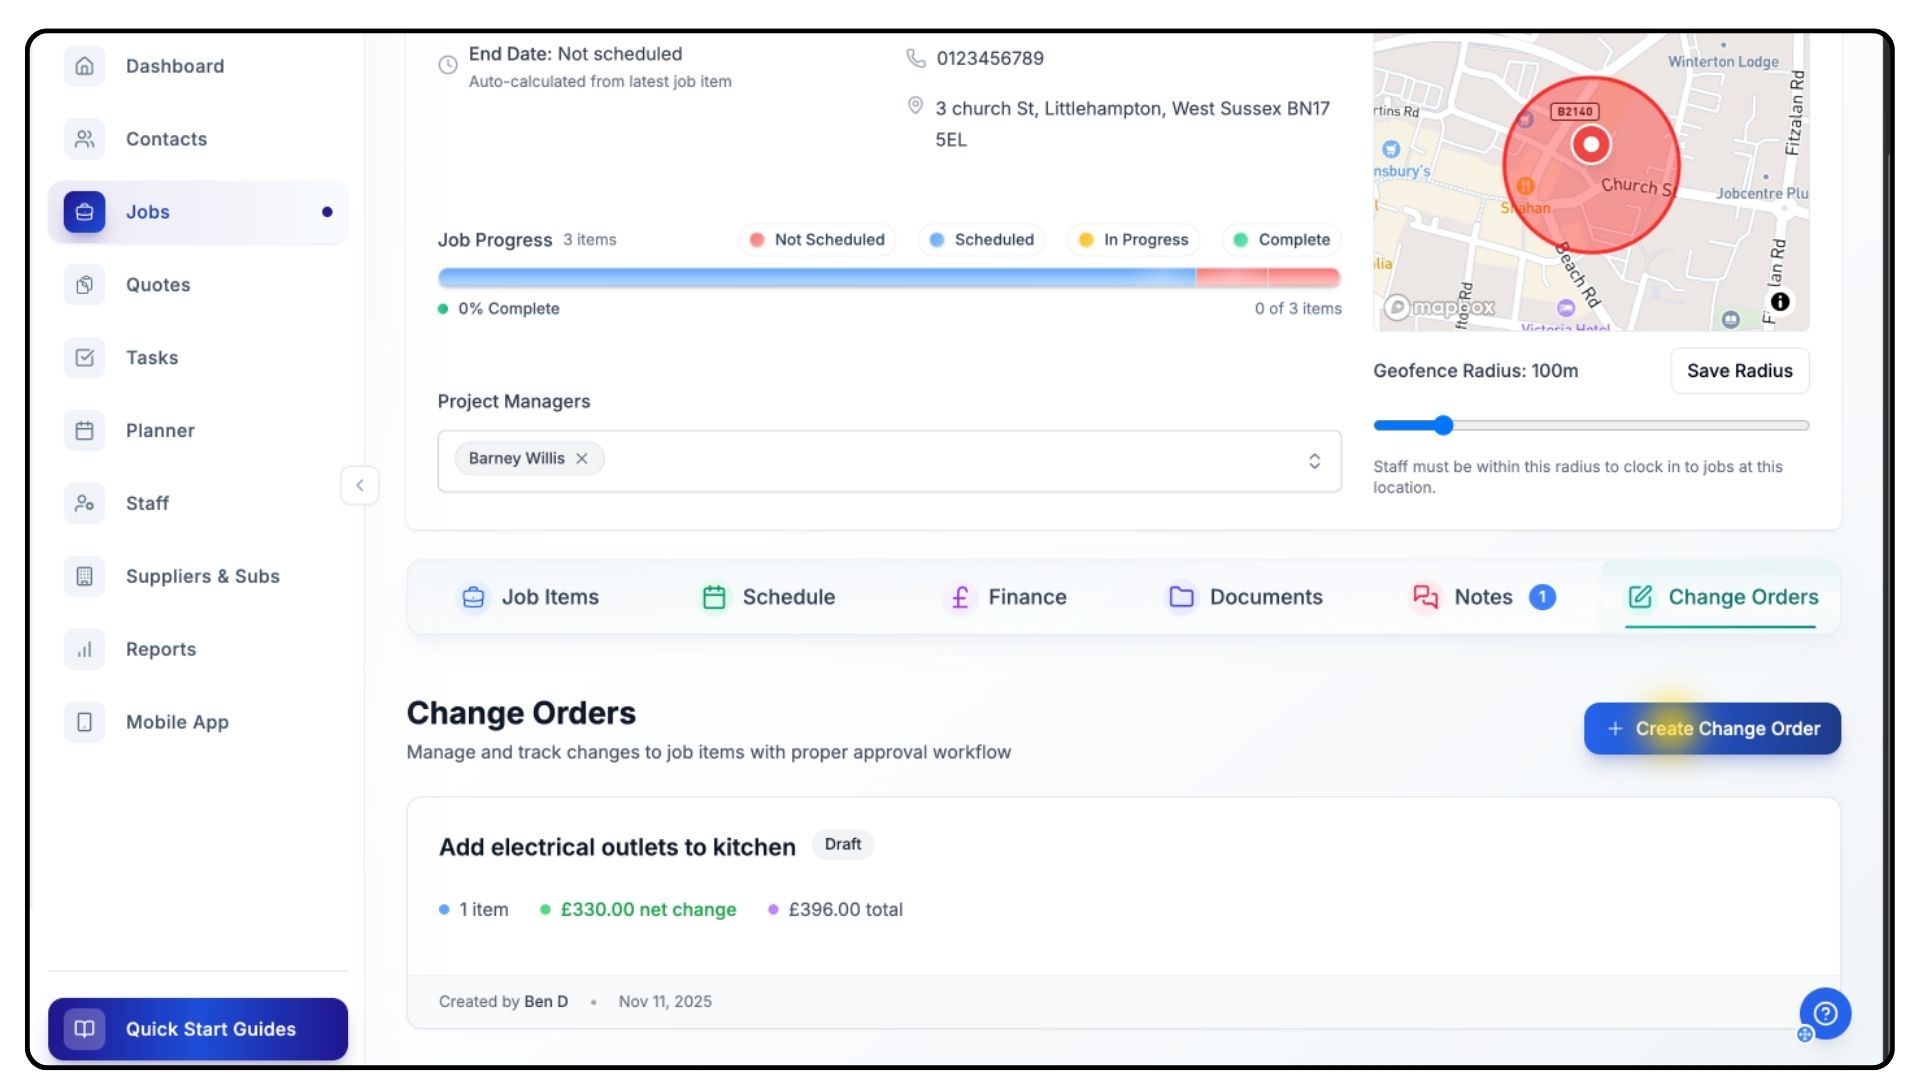Image resolution: width=1920 pixels, height=1080 pixels.
Task: Open Suppliers & Subs building icon
Action: click(84, 577)
